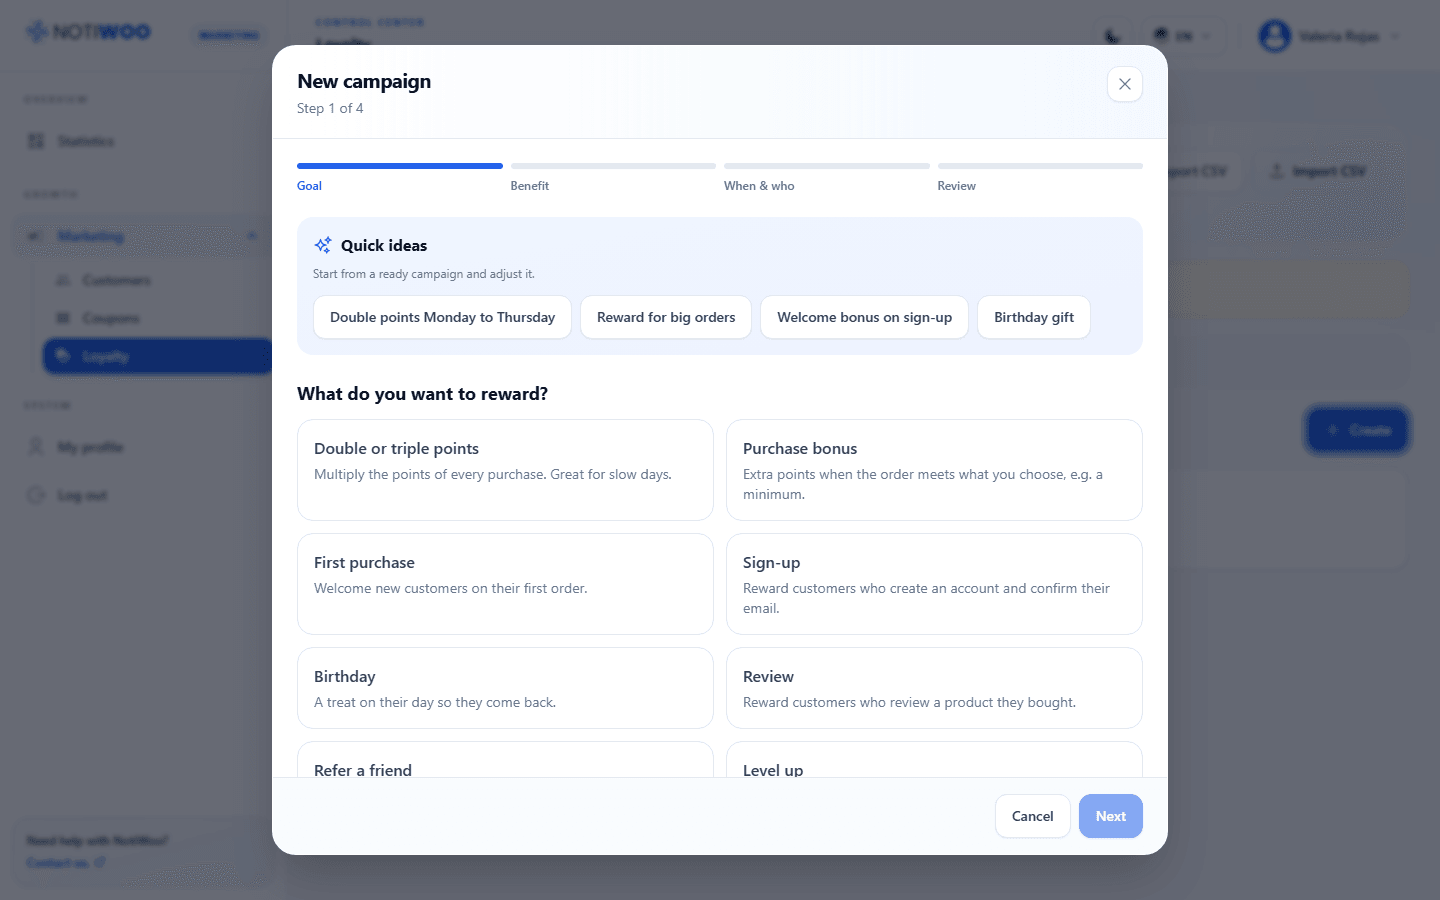
Task: Toggle dark mode moon icon in the page header
Action: point(1112,36)
